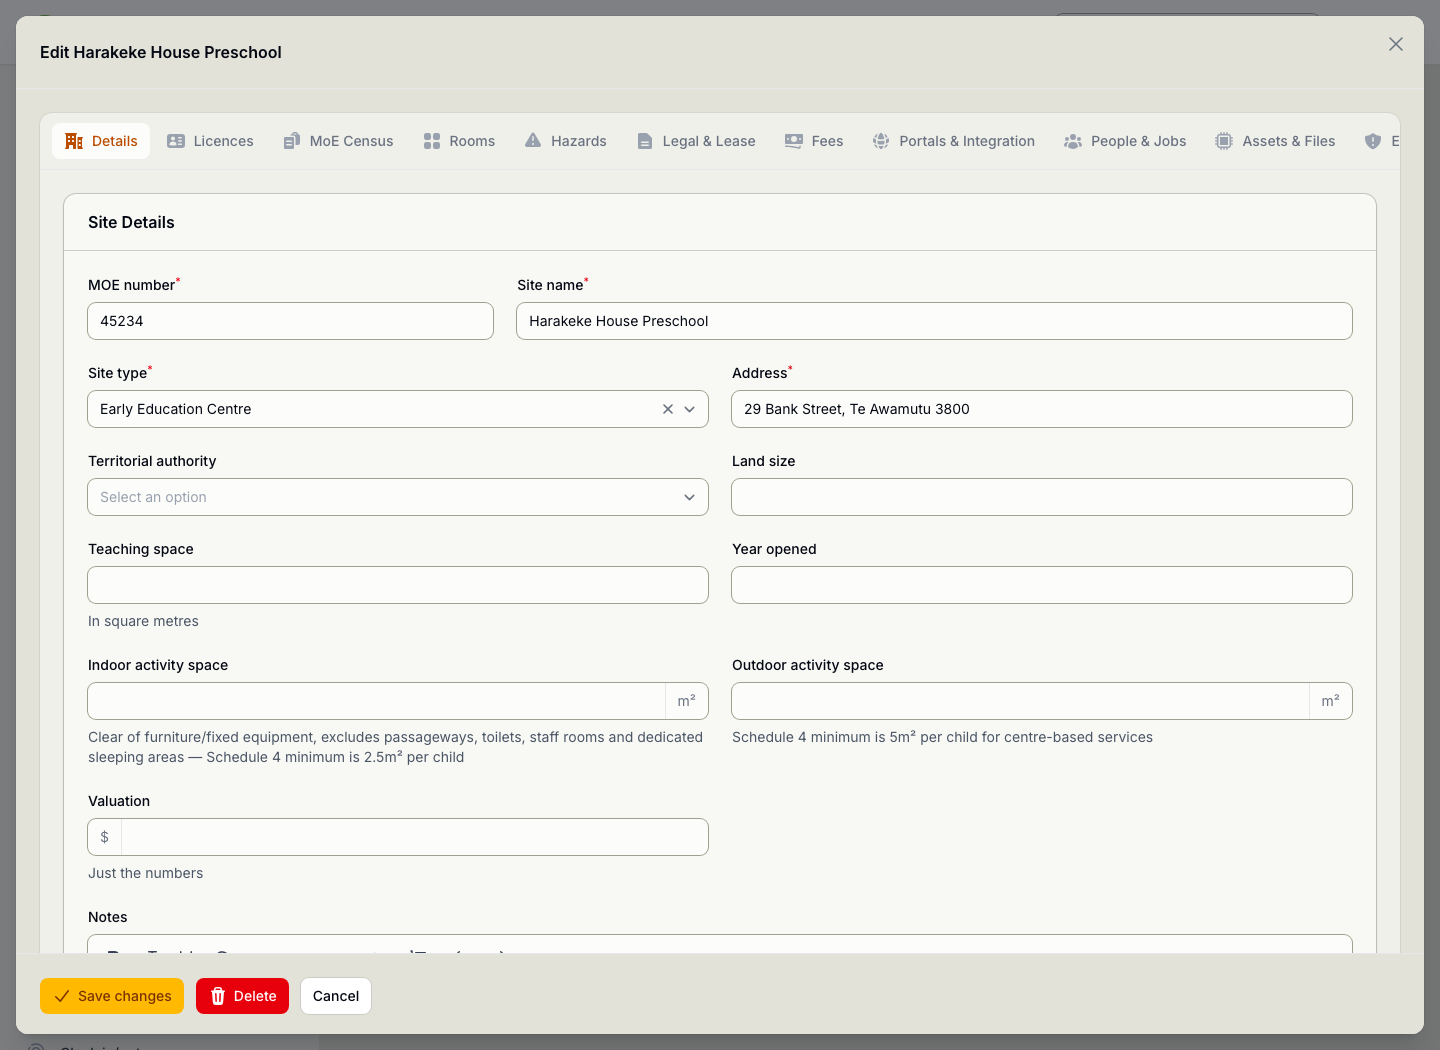Open the Territorial authority dropdown
This screenshot has height=1050, width=1440.
click(398, 497)
